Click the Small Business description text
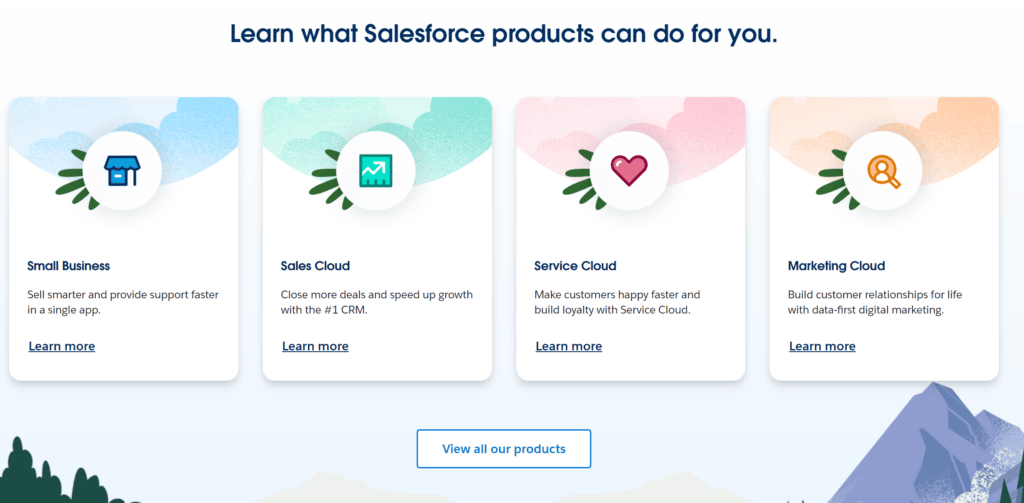Screen dimensions: 1024x503 [x=123, y=302]
